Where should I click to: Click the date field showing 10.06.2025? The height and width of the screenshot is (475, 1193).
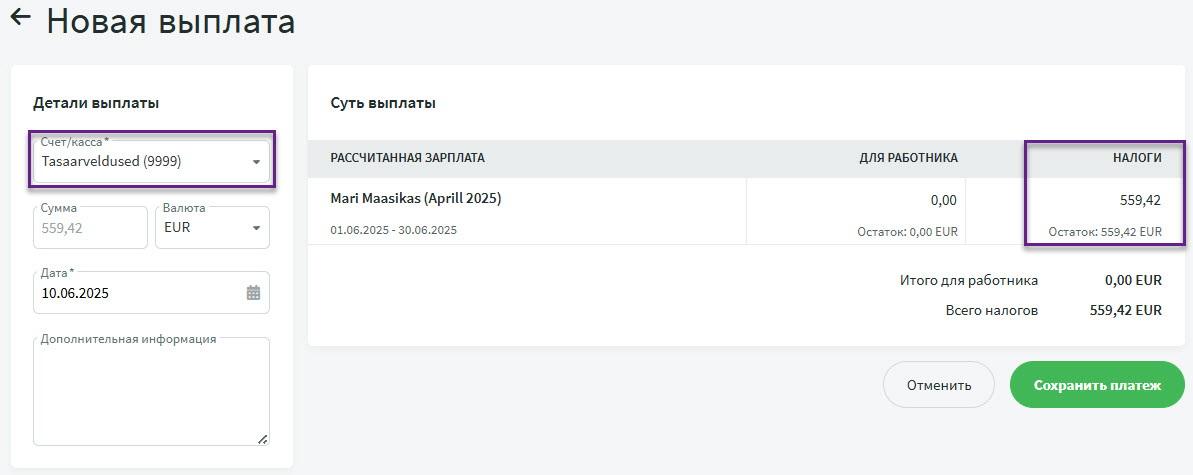click(x=151, y=292)
